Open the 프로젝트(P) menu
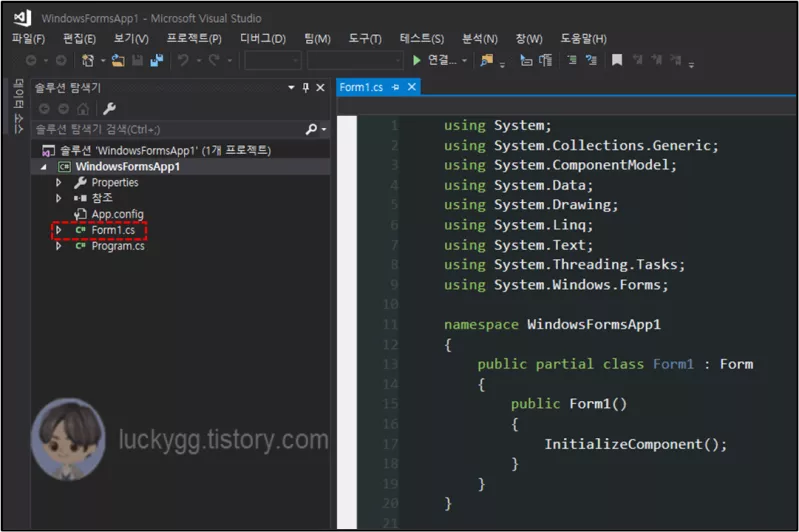799x532 pixels. click(194, 39)
